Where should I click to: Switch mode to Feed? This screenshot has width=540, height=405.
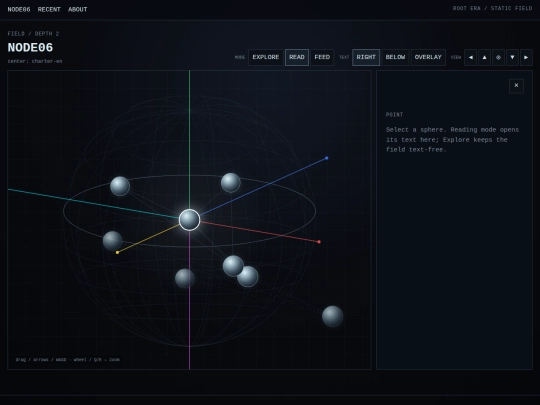pyautogui.click(x=322, y=58)
